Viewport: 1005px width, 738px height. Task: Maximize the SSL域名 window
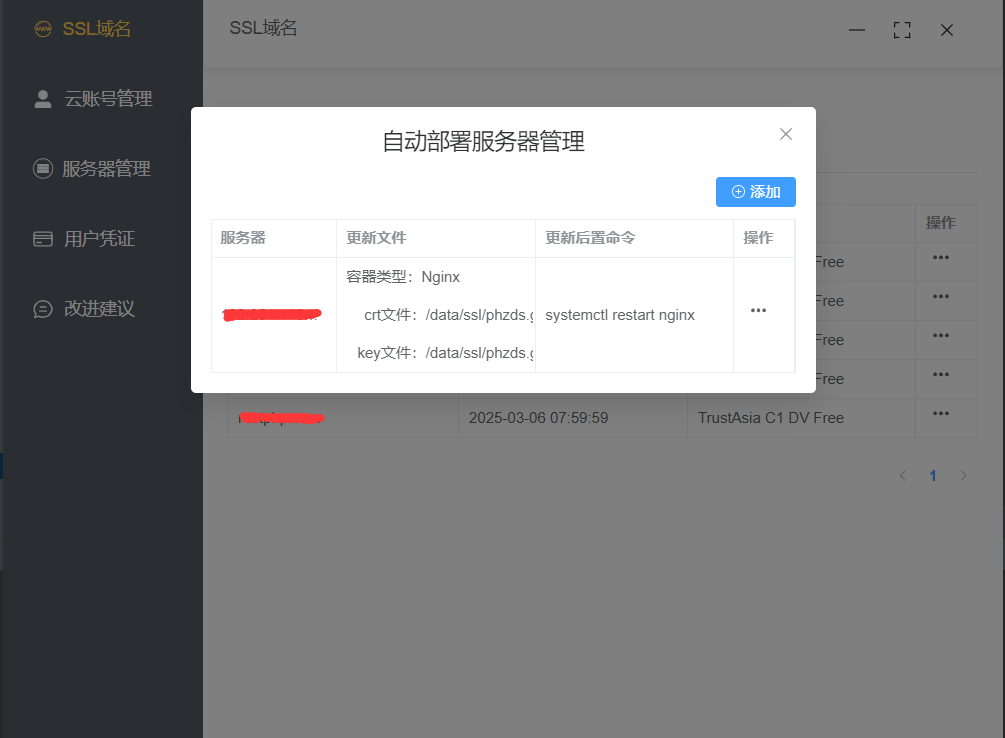point(902,30)
